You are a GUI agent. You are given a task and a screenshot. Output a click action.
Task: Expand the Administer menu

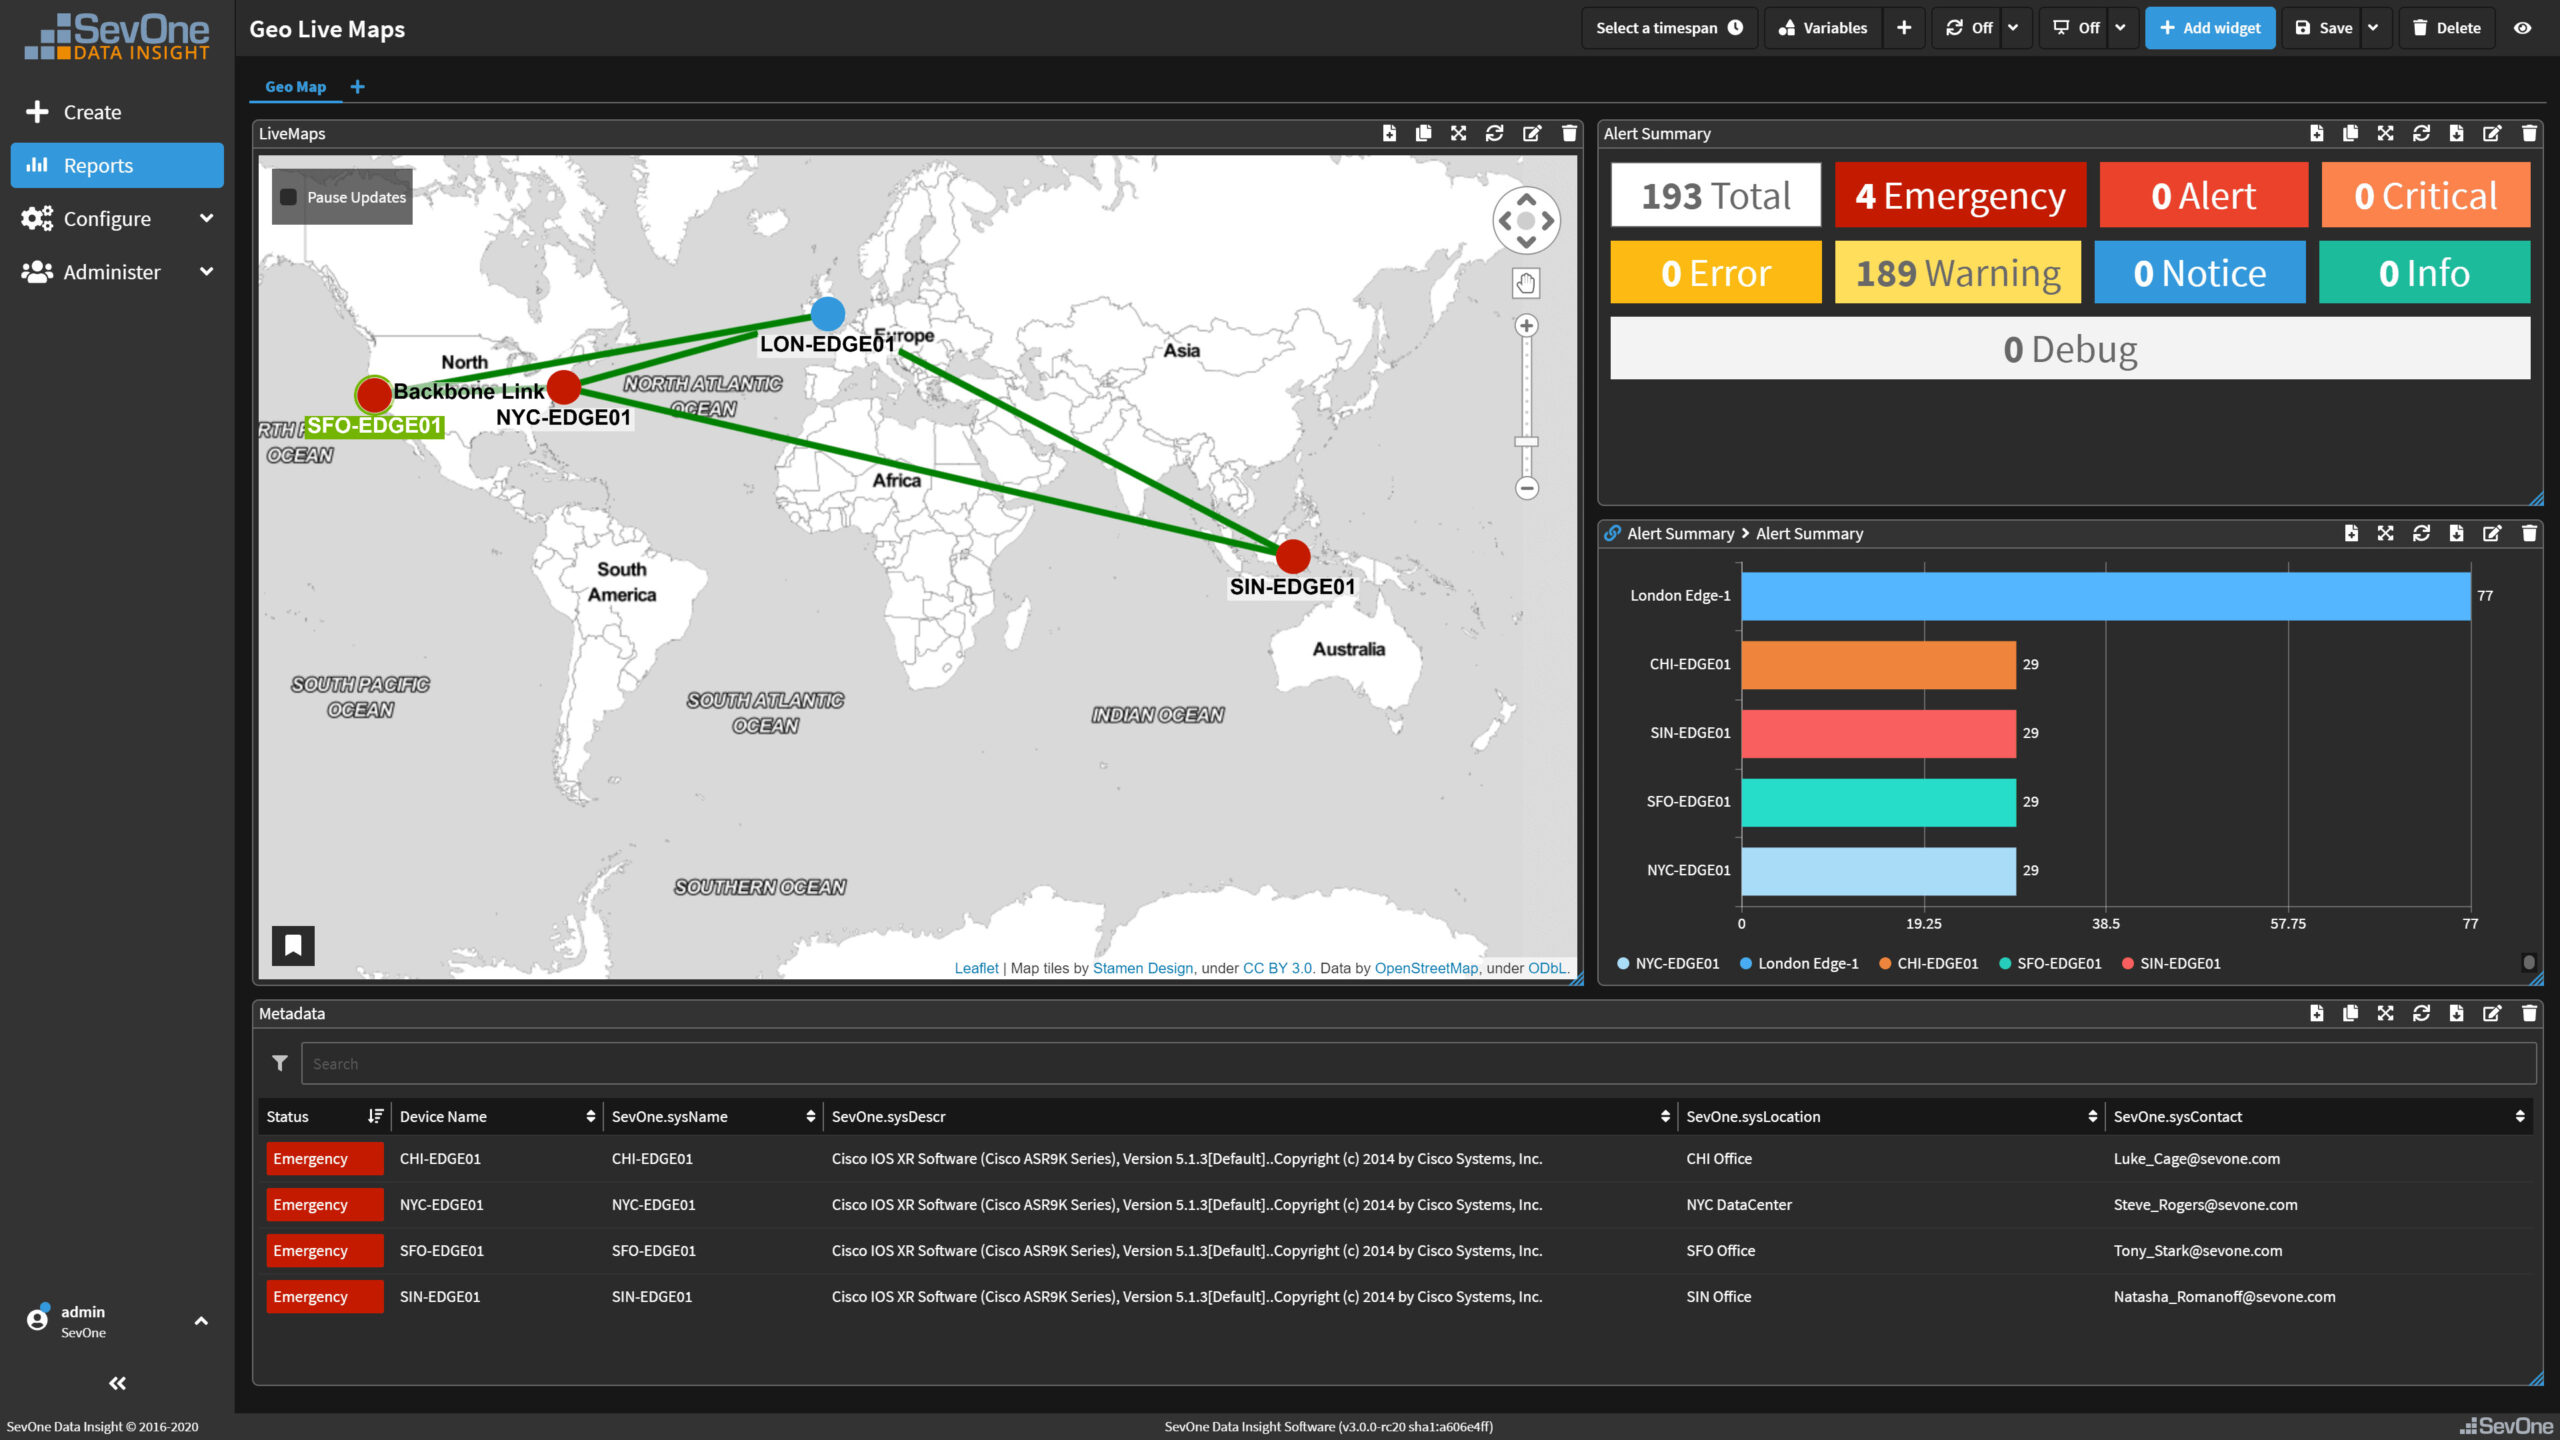click(x=117, y=271)
